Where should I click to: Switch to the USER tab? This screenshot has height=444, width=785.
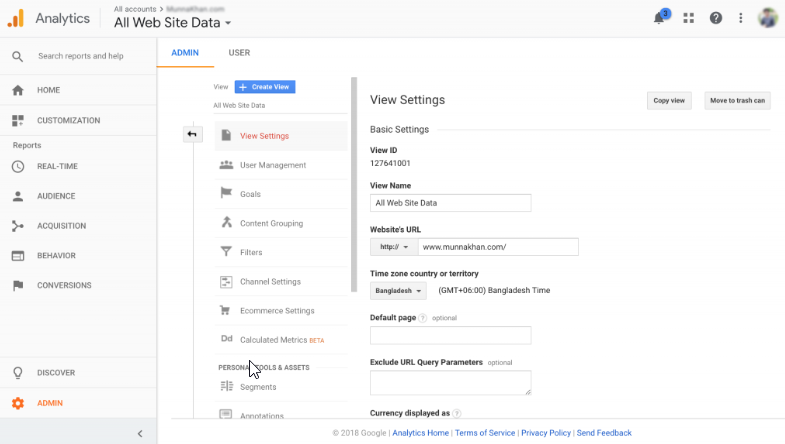click(x=239, y=52)
